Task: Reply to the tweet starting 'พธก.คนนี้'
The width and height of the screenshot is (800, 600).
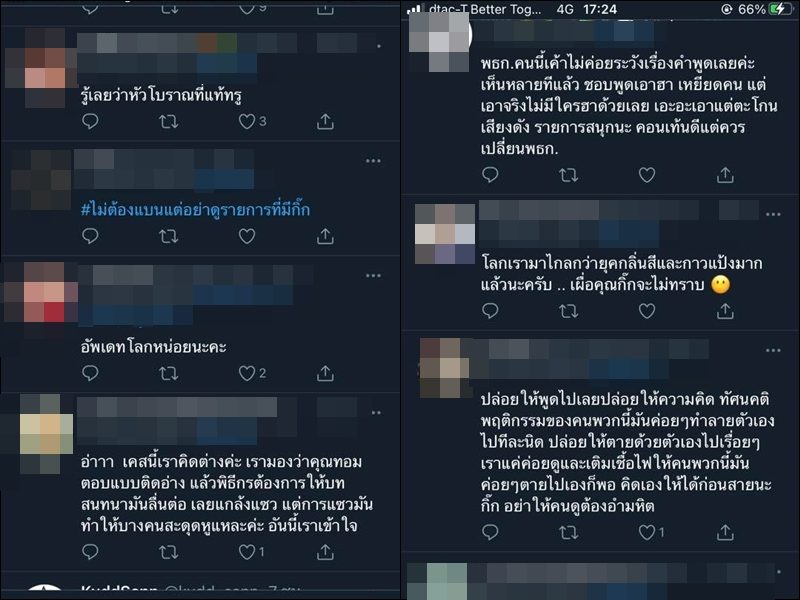Action: [490, 175]
